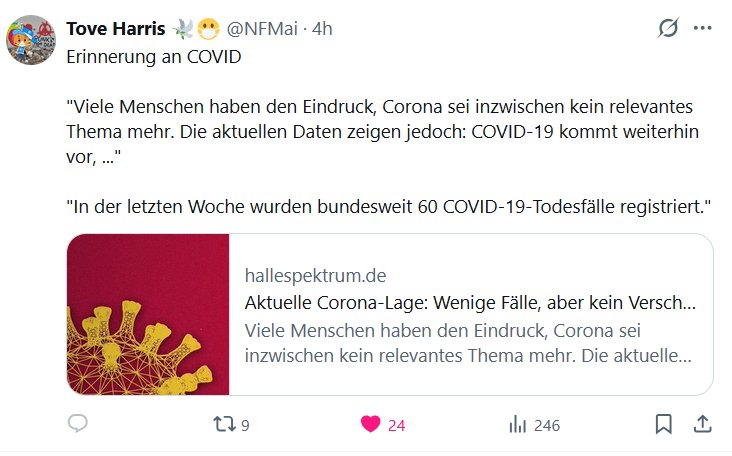This screenshot has height=456, width=732.
Task: Click the like count 24
Action: 396,426
